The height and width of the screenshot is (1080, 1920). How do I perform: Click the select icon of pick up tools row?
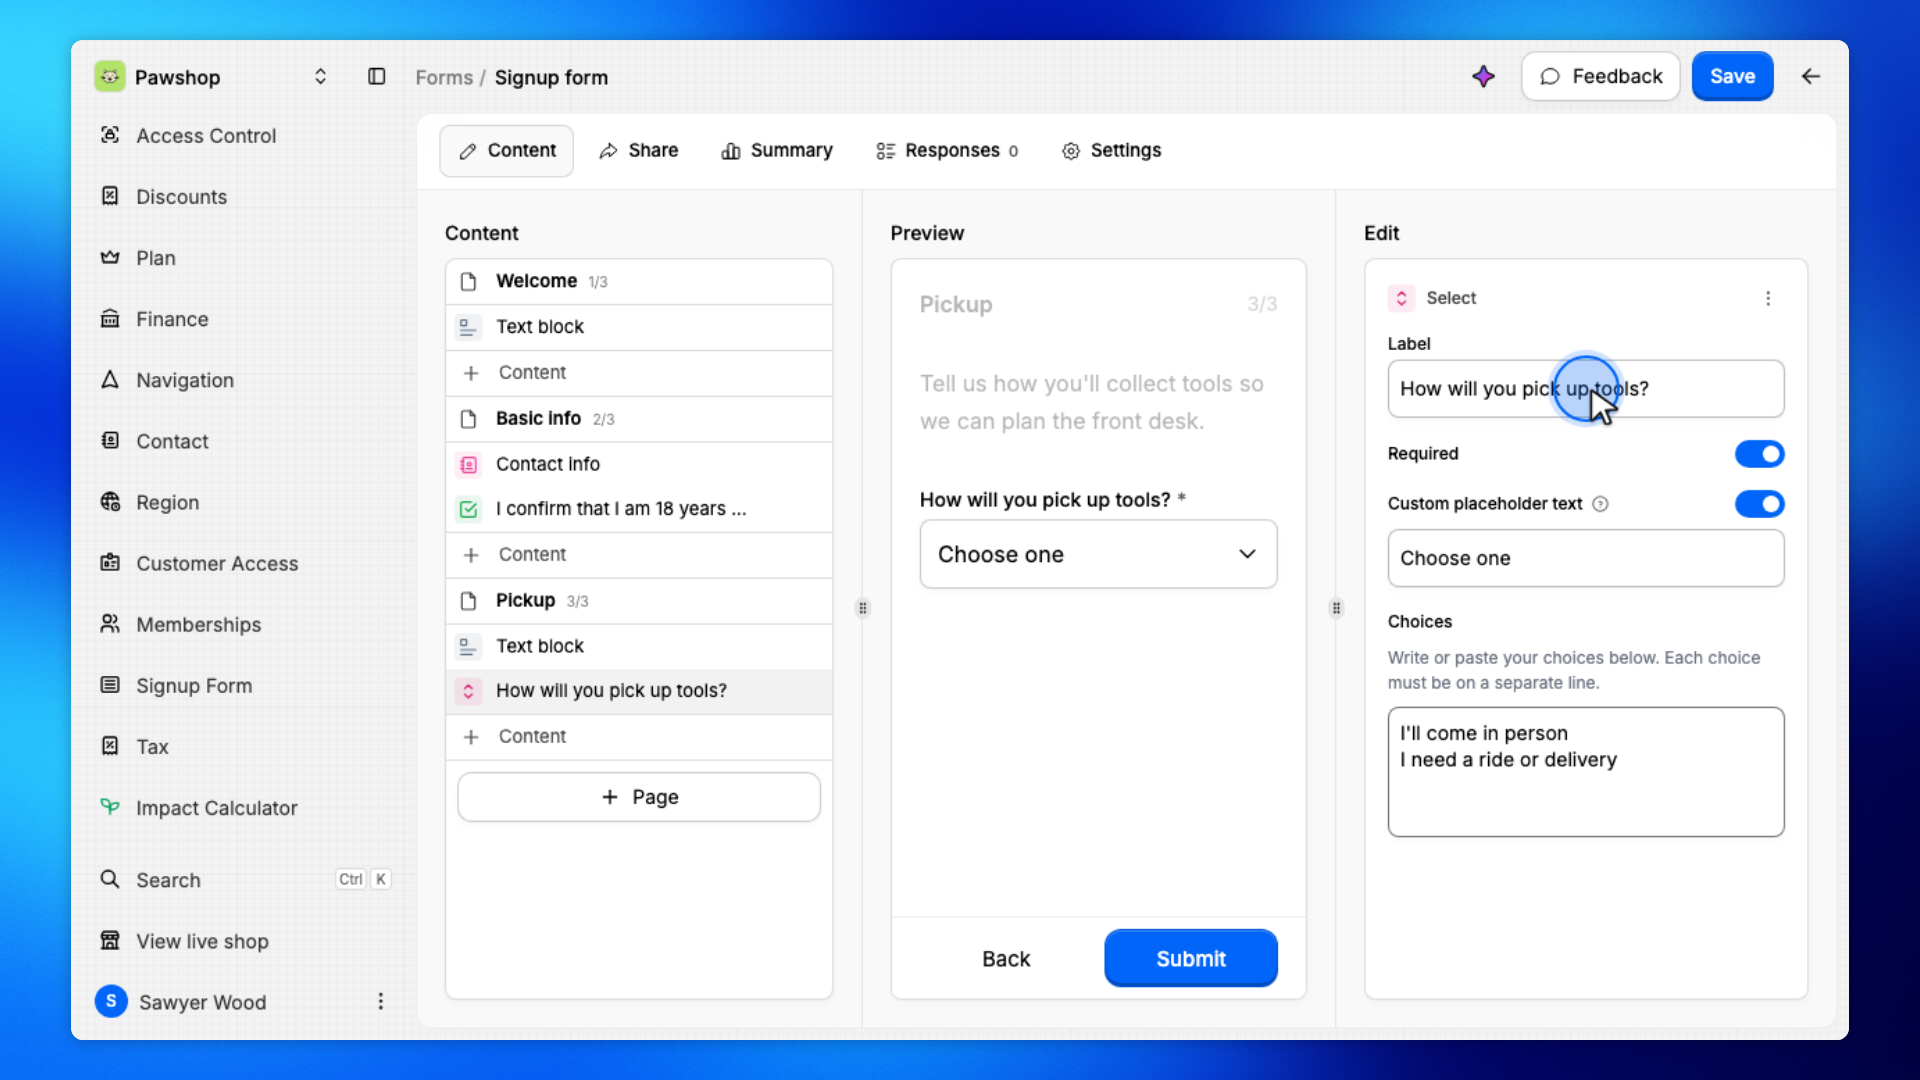coord(468,691)
